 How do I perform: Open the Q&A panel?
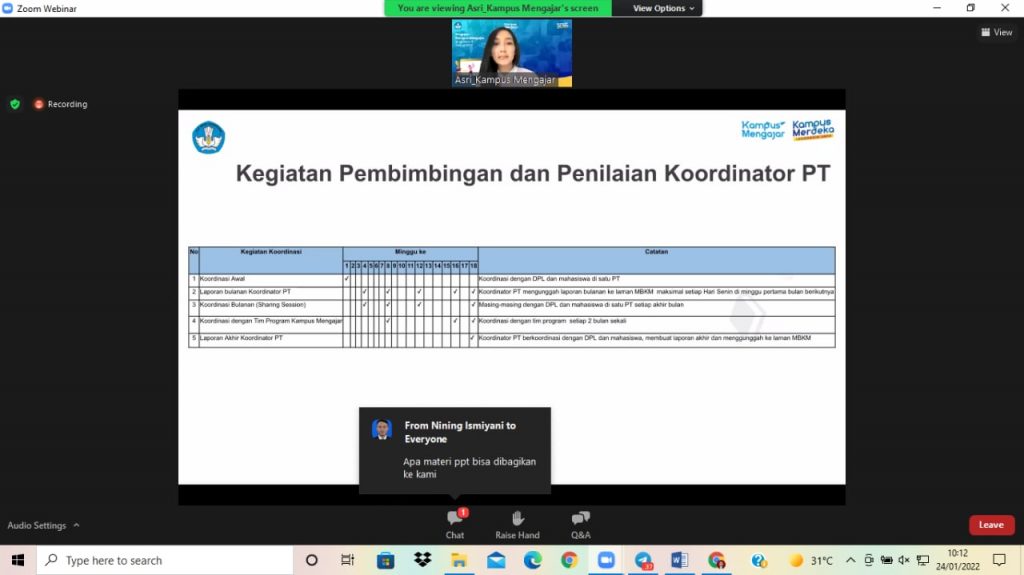[581, 523]
